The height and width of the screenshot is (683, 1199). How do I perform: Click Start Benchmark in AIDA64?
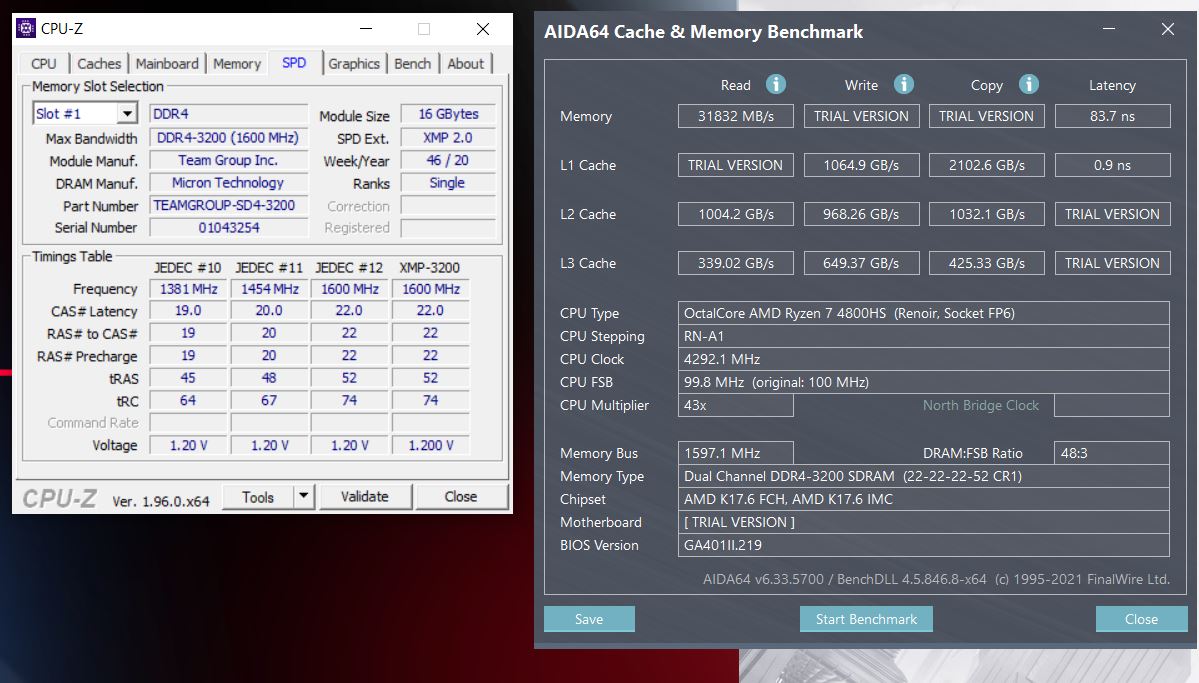[x=865, y=619]
